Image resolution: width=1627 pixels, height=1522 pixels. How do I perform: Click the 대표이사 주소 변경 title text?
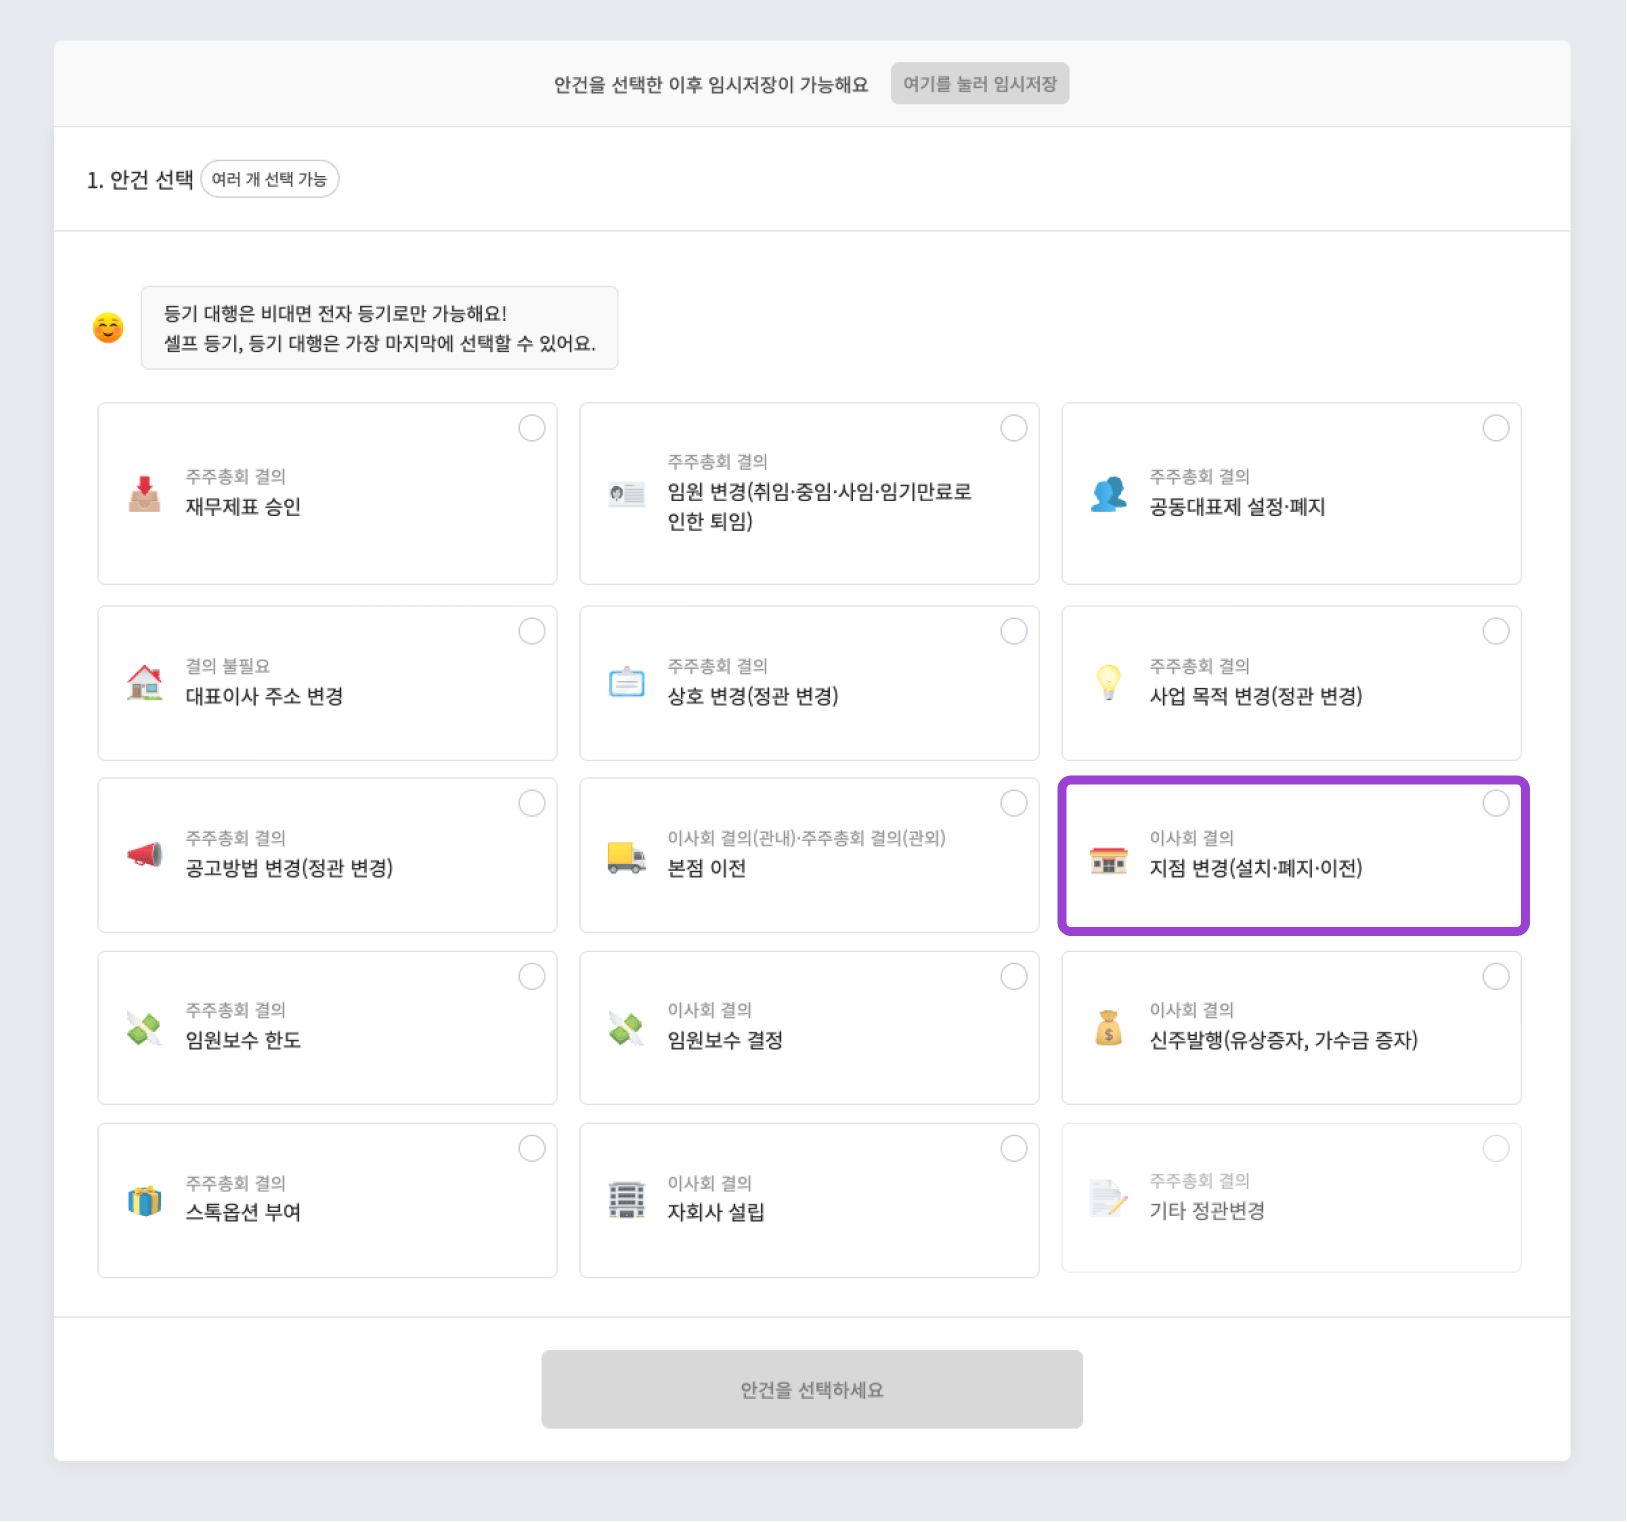click(264, 696)
